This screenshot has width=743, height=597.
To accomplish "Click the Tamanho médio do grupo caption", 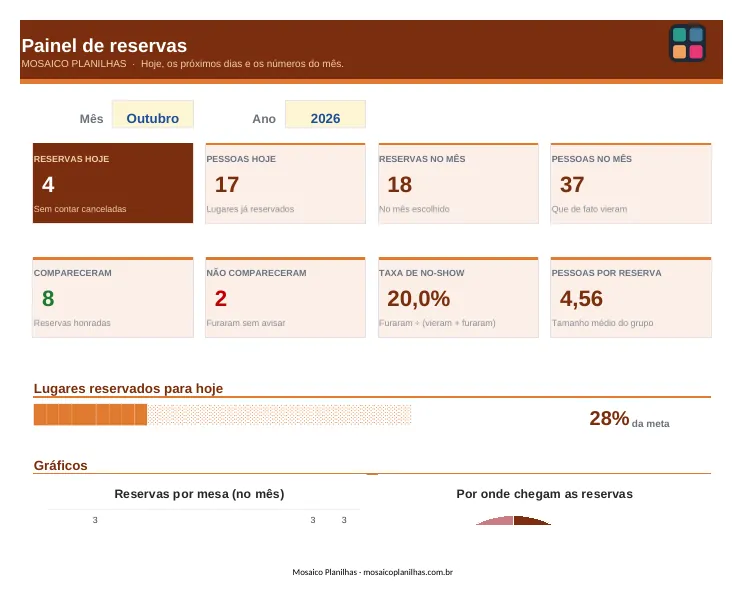I will click(602, 323).
